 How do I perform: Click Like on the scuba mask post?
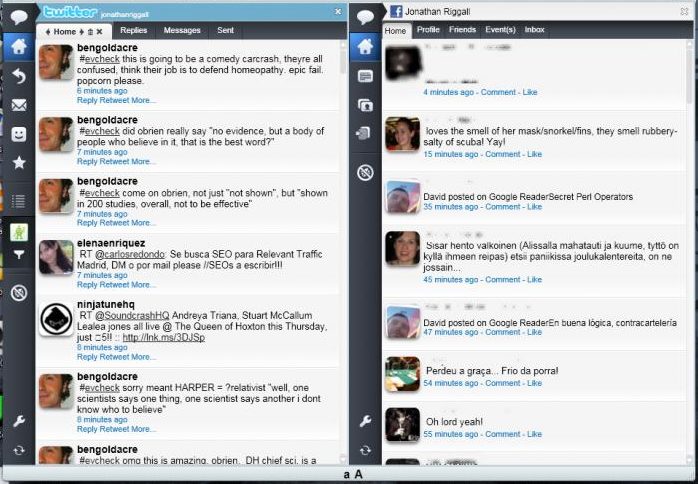click(x=533, y=154)
